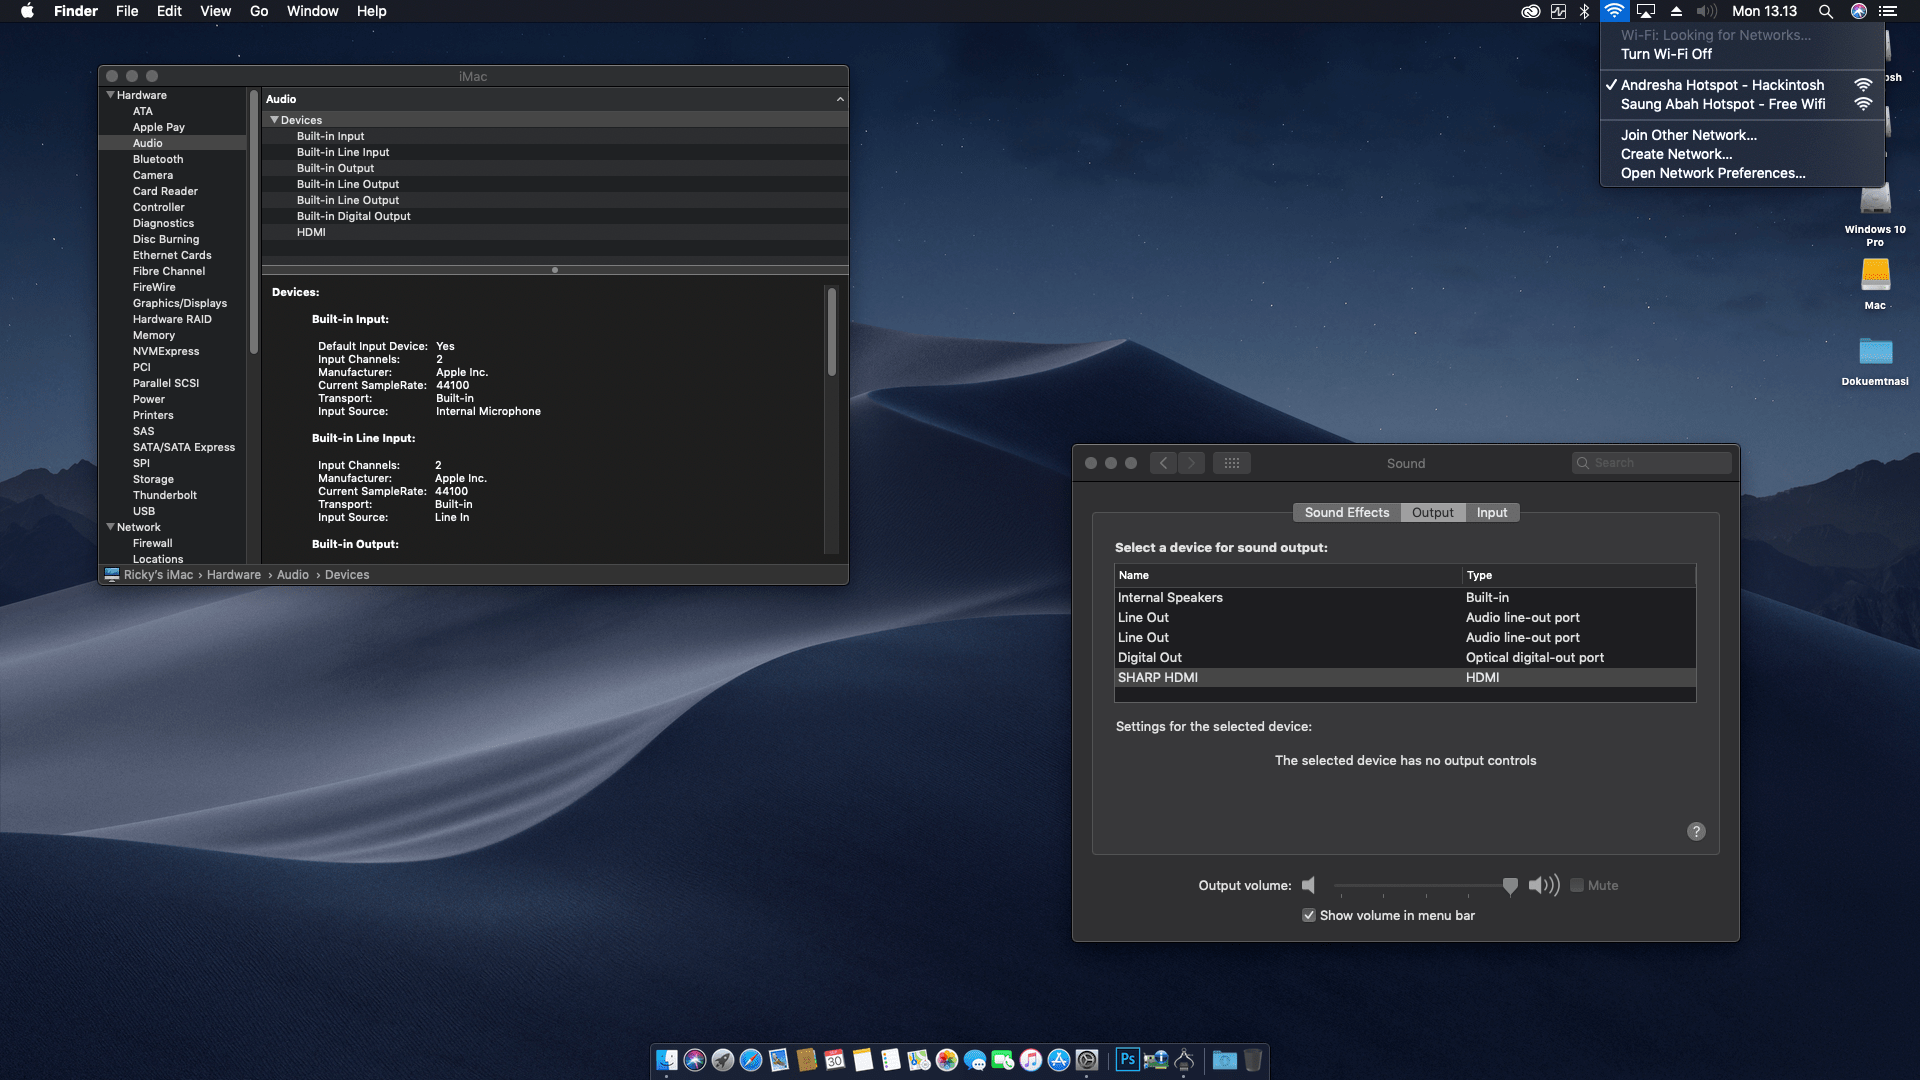This screenshot has width=1920, height=1080.
Task: Open the Bluetooth status menu
Action: pyautogui.click(x=1584, y=11)
